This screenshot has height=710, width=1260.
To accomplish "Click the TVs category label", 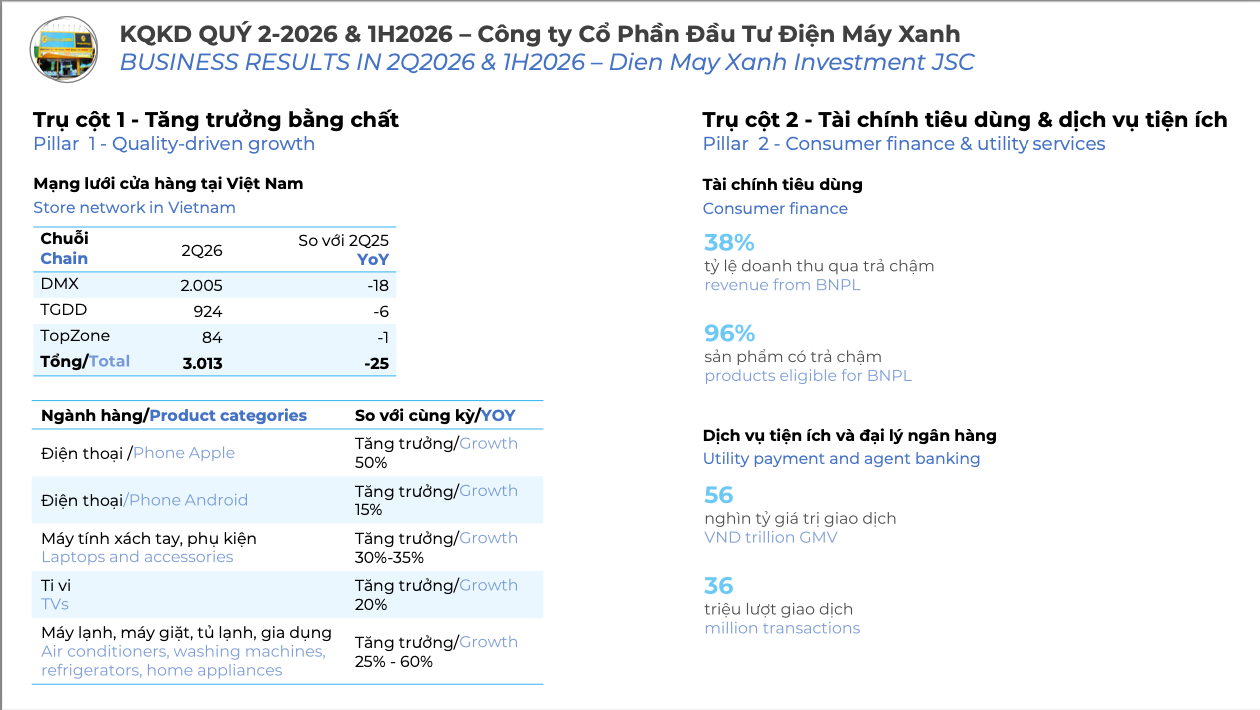I will pyautogui.click(x=55, y=604).
